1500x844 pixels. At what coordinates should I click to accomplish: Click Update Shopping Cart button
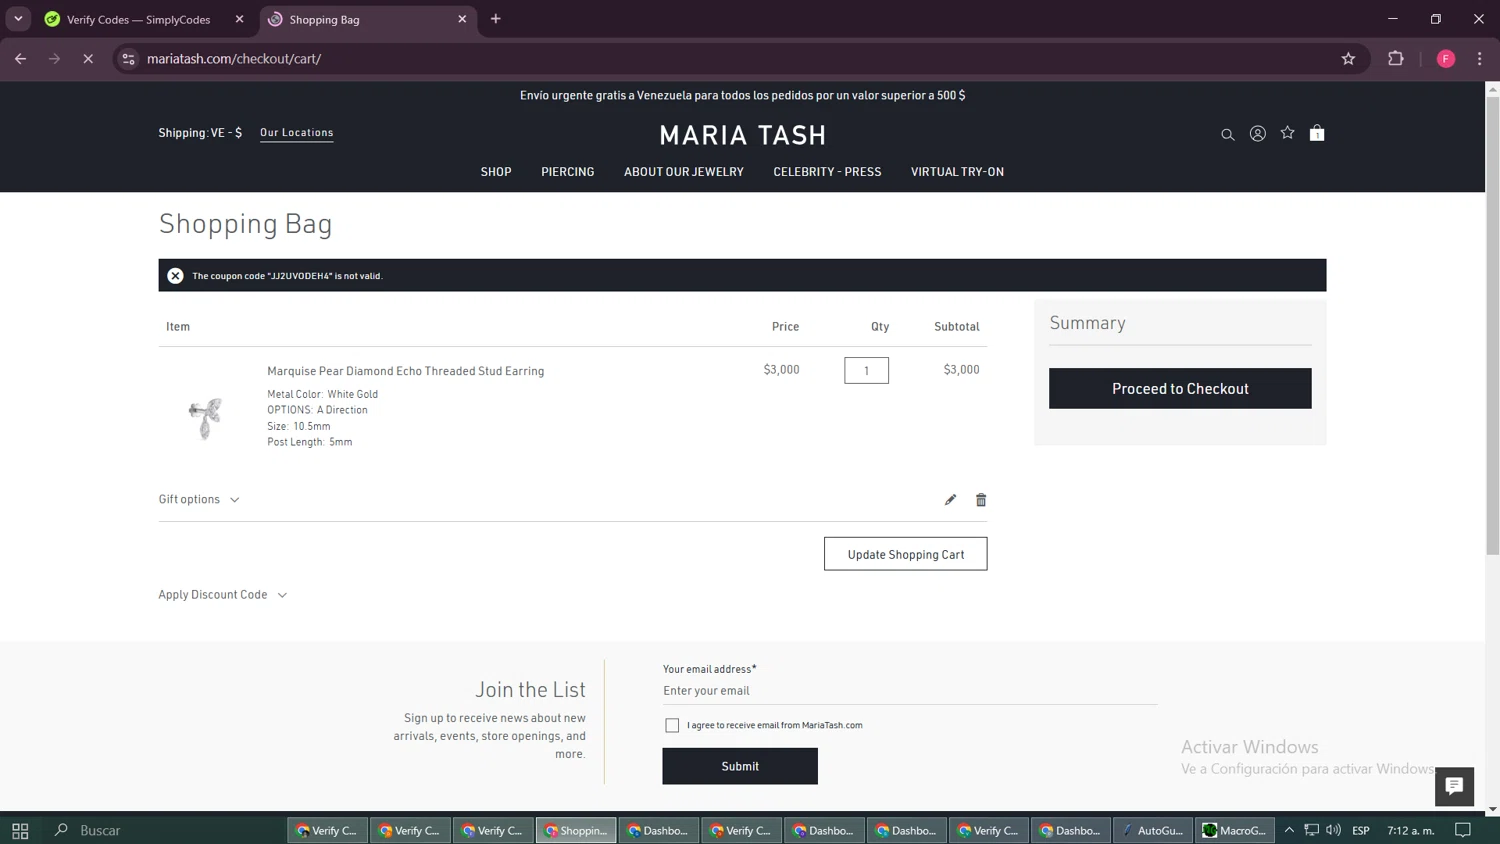click(905, 554)
